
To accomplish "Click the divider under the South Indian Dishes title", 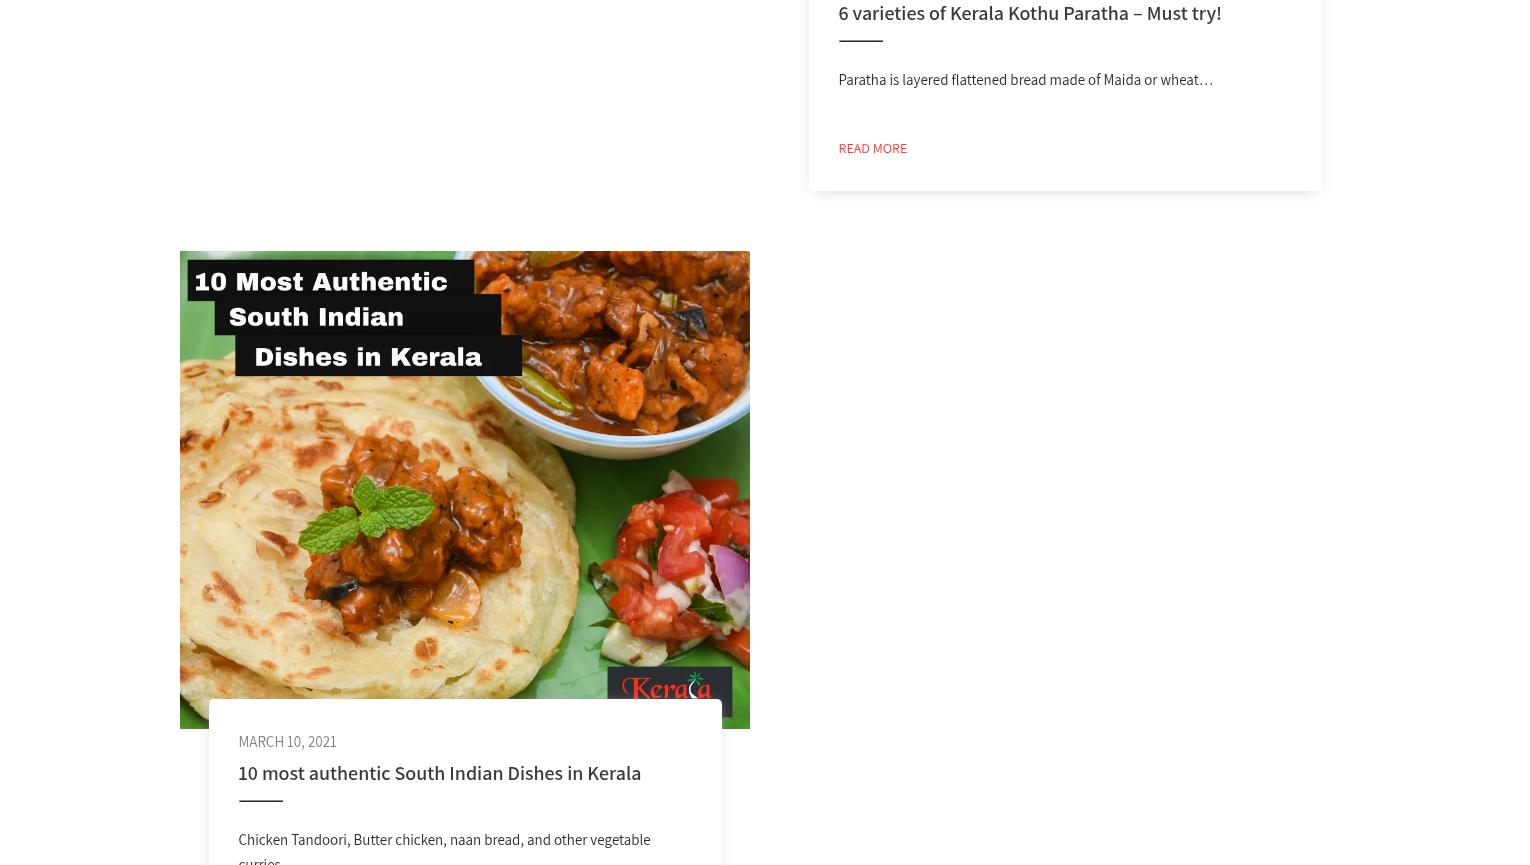I will tap(260, 801).
